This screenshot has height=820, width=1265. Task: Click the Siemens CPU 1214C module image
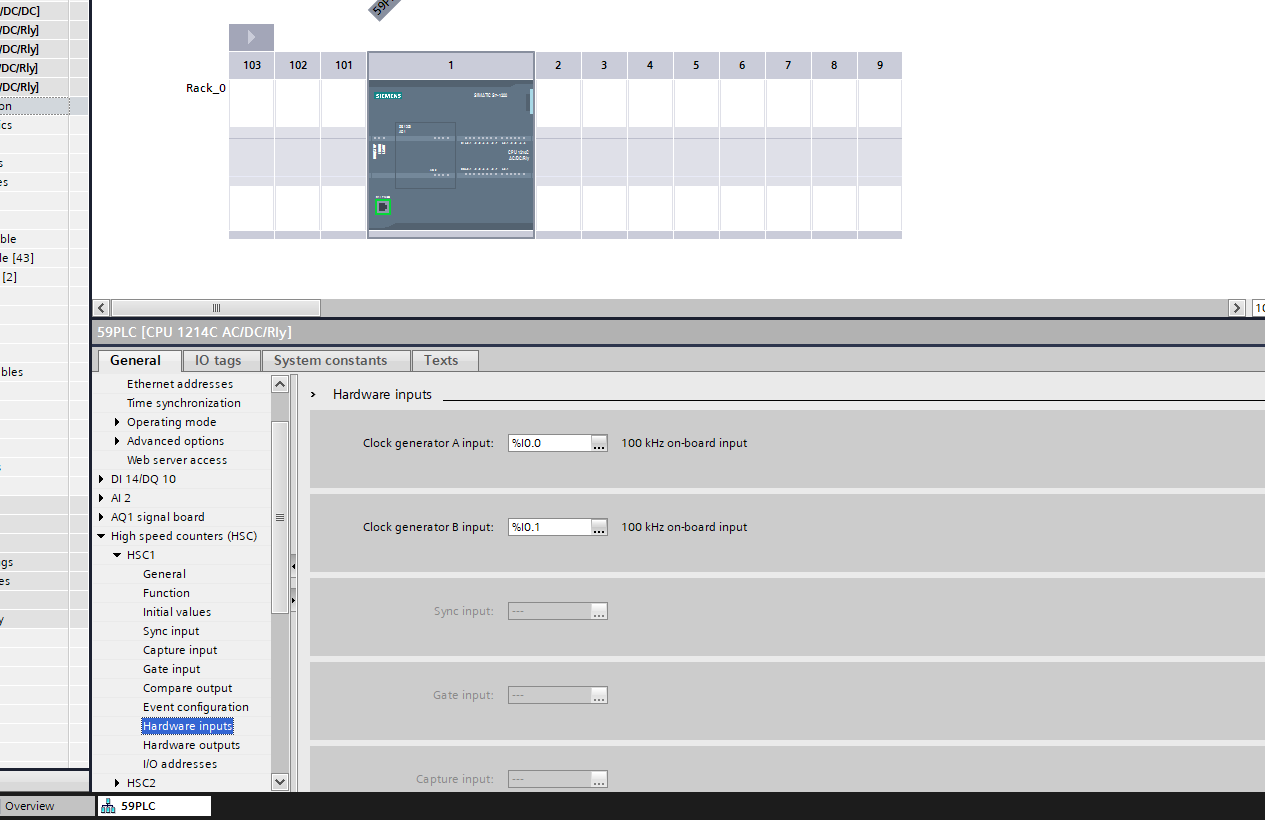click(x=451, y=158)
